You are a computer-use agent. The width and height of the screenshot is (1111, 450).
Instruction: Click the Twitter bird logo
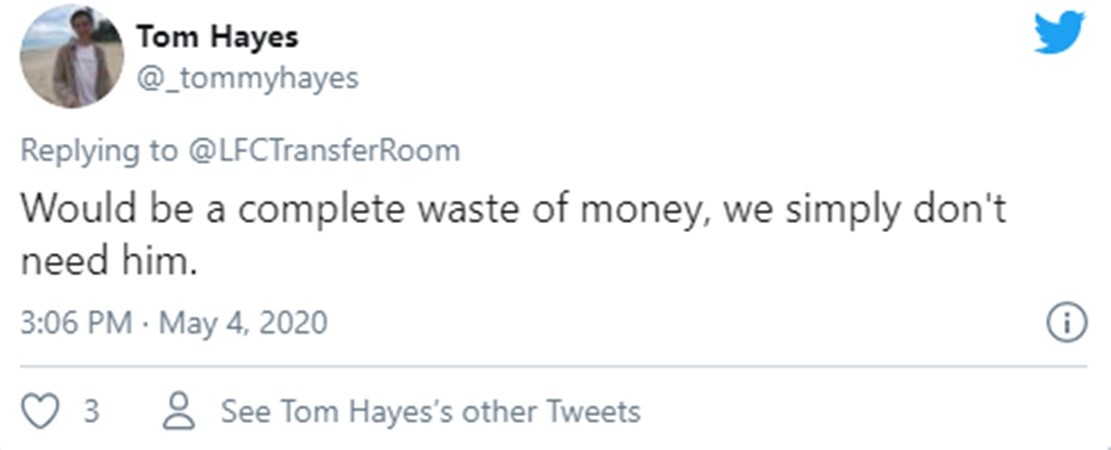pos(1059,33)
